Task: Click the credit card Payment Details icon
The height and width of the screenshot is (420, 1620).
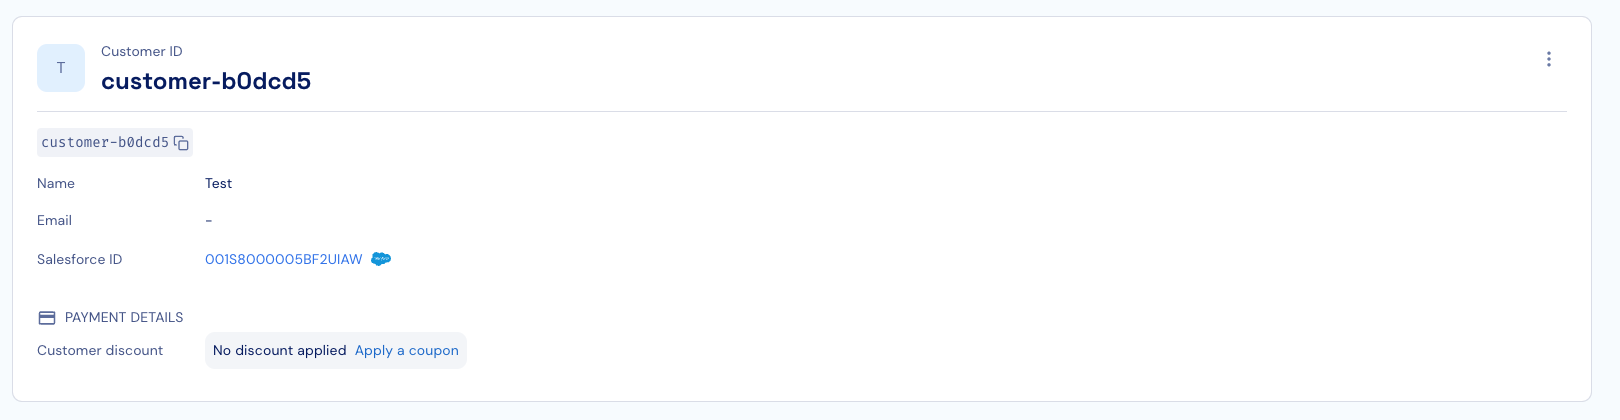Action: pyautogui.click(x=46, y=317)
